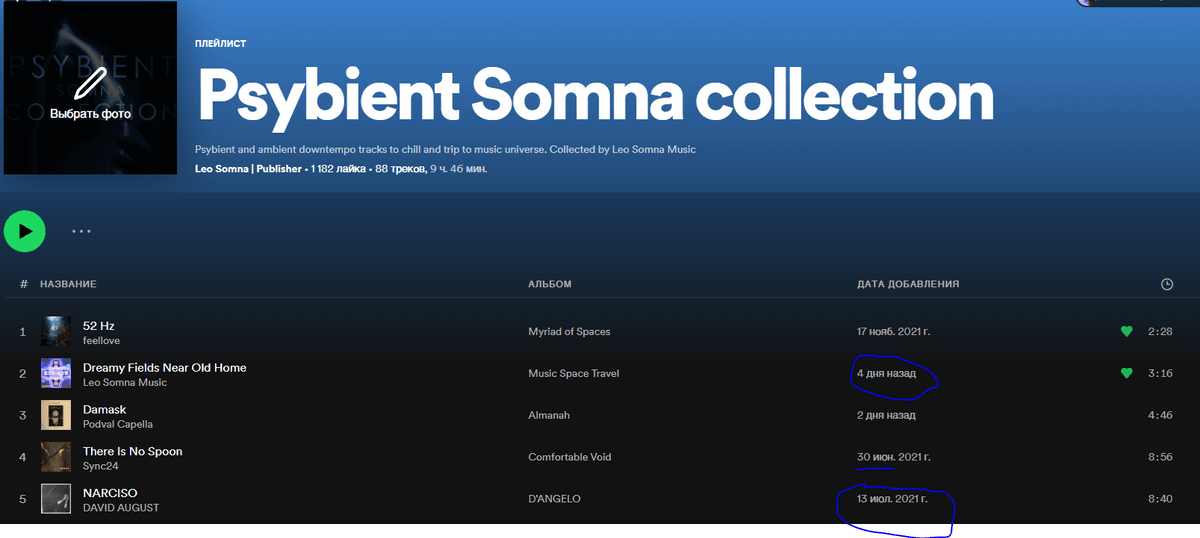Click date added 4 дня назад
This screenshot has width=1200, height=538.
click(886, 373)
